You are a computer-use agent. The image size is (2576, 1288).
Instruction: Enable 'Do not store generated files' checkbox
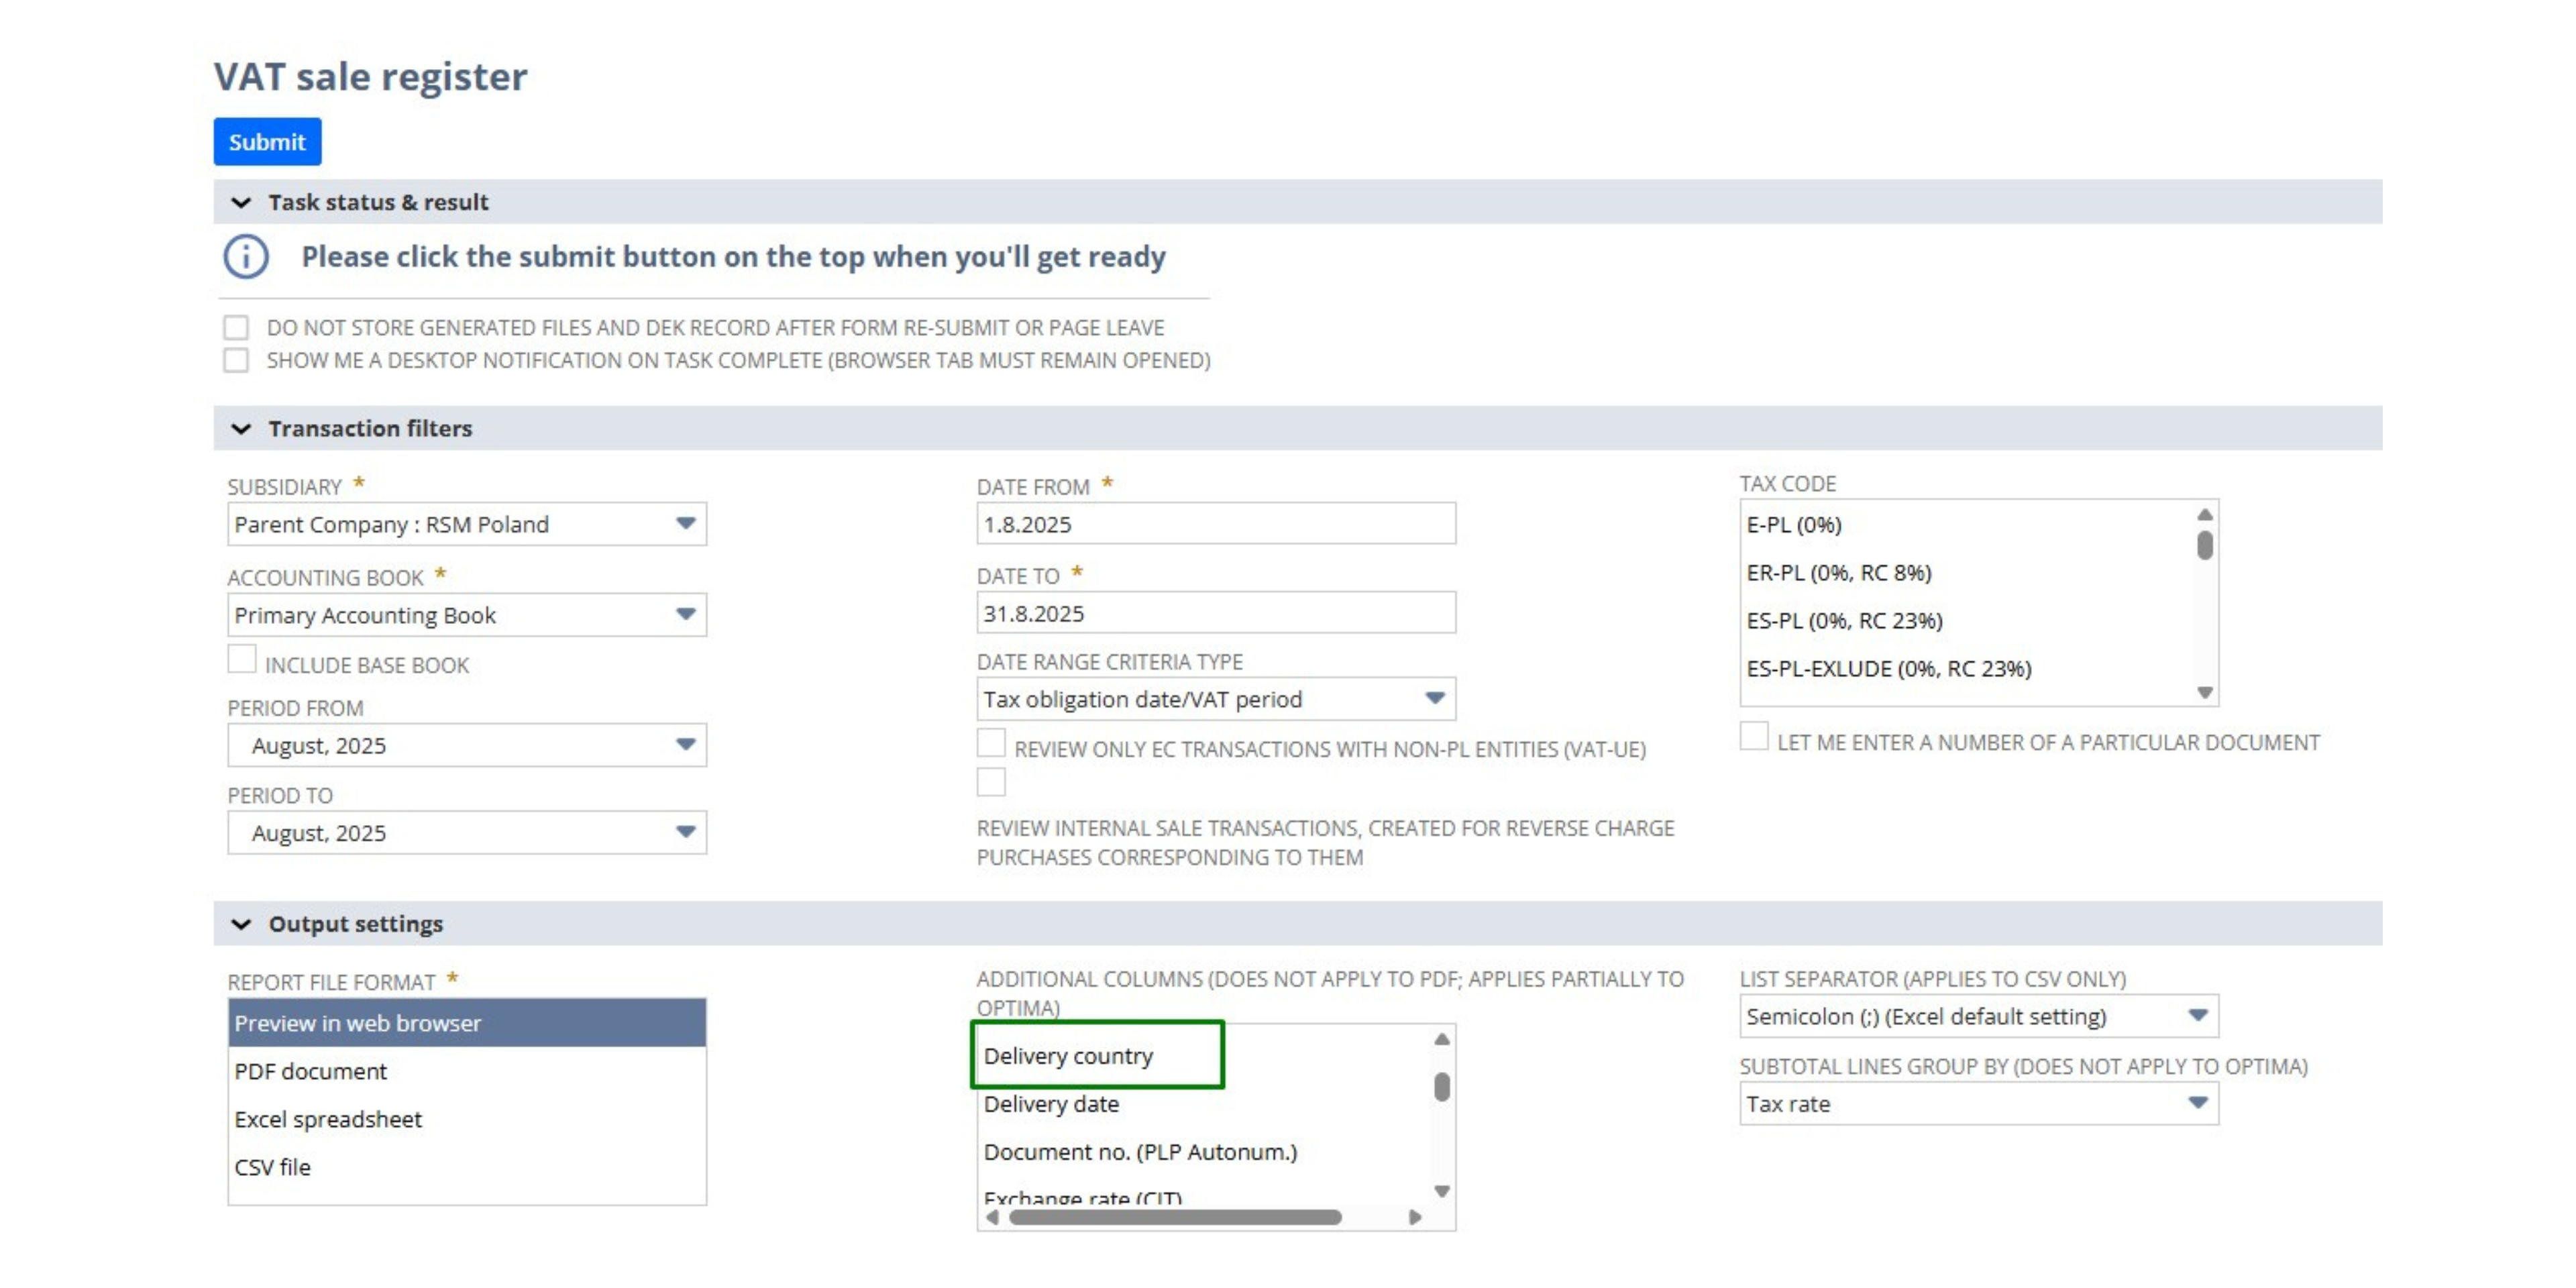[x=236, y=328]
